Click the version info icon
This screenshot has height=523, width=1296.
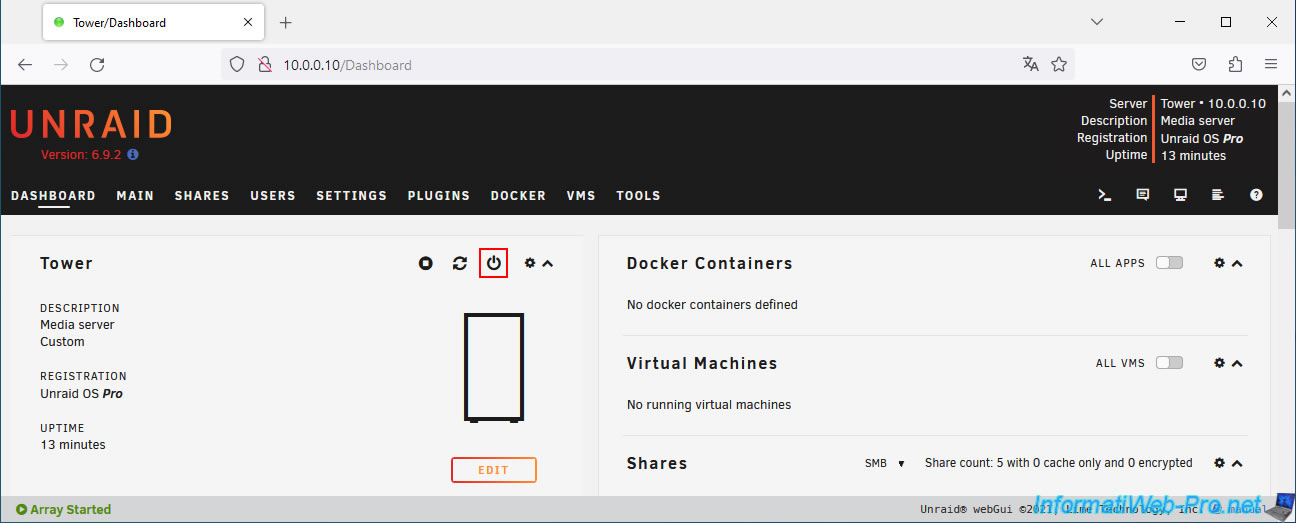(x=133, y=155)
